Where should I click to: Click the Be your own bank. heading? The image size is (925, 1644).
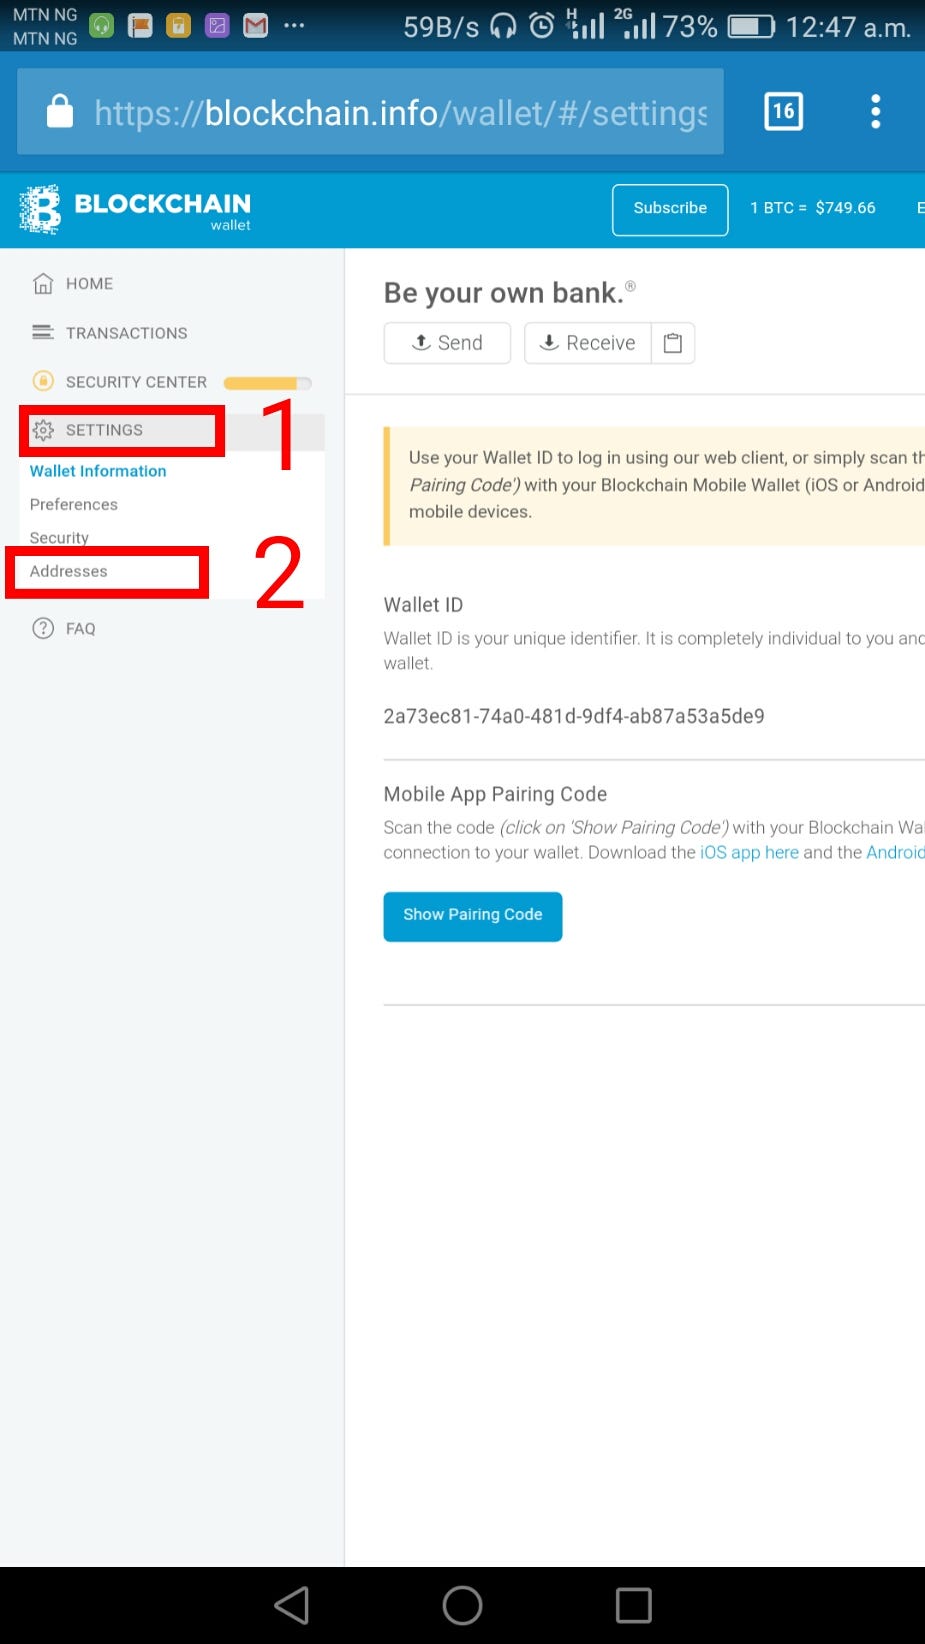coord(504,293)
